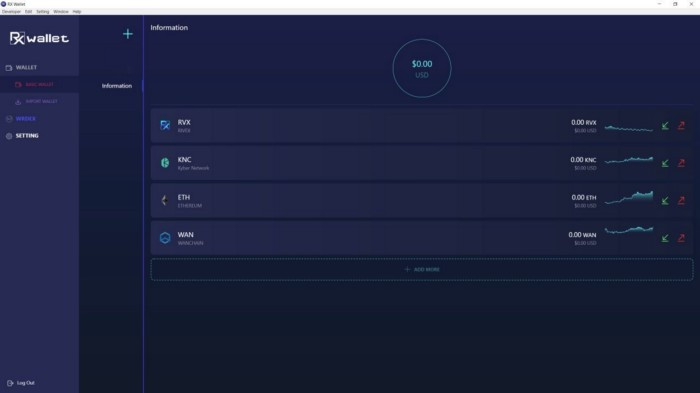Open the Developer menu
The width and height of the screenshot is (700, 393).
pos(11,12)
